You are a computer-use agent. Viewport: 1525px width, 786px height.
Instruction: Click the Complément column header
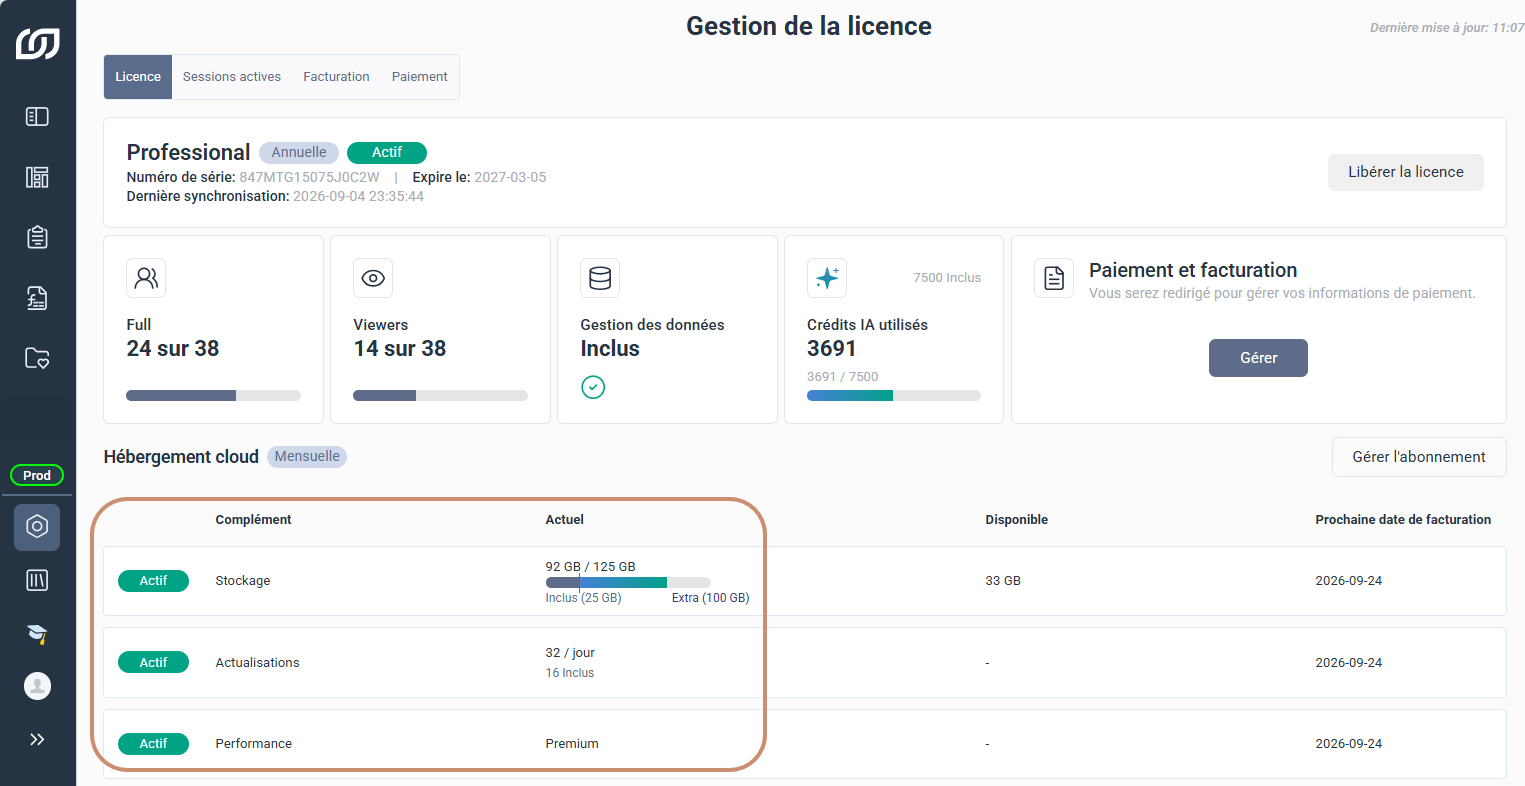[253, 520]
